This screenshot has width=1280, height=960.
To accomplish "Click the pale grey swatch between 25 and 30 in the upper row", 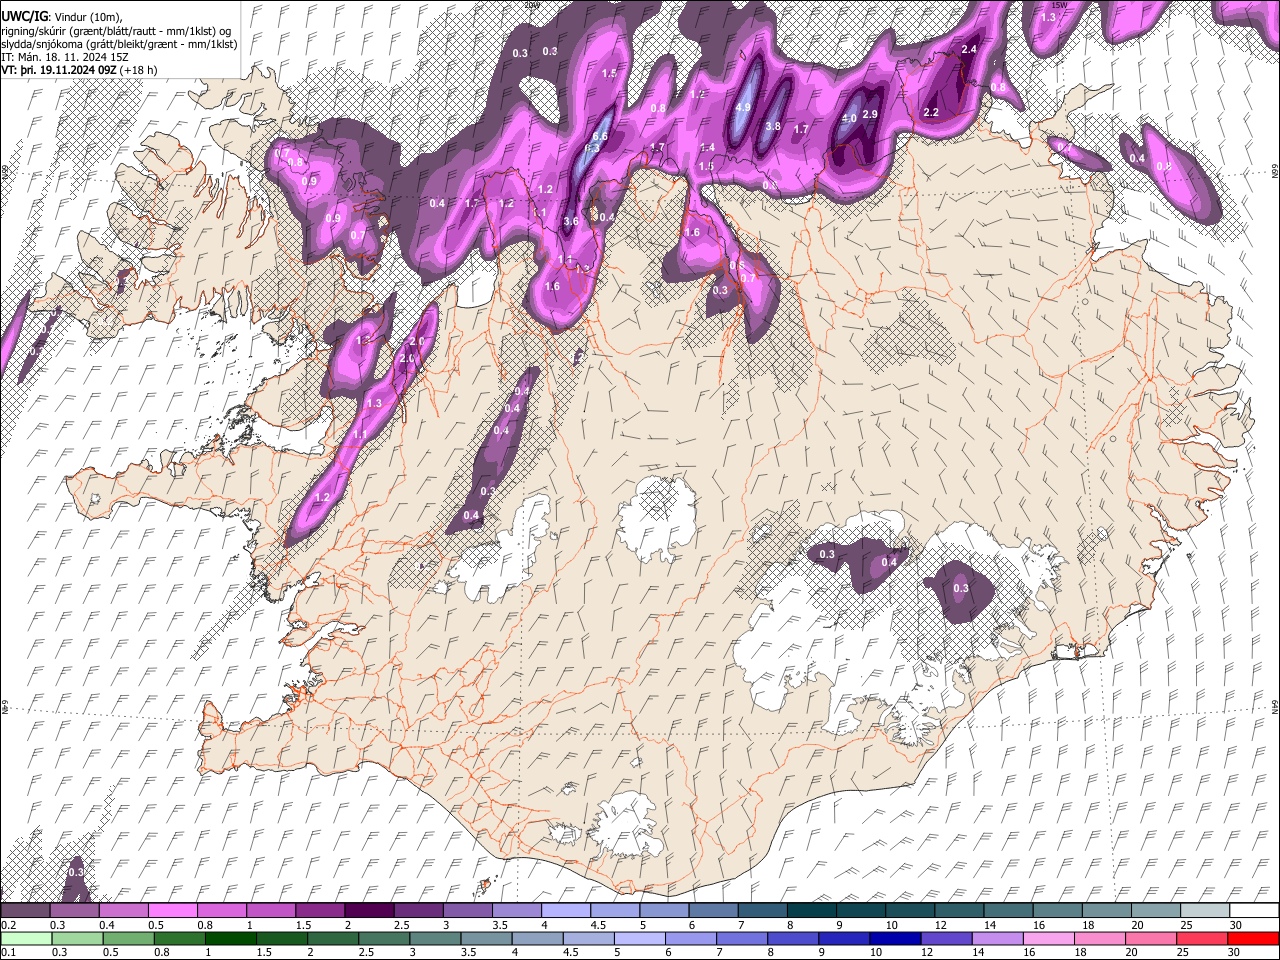I will coord(1204,911).
